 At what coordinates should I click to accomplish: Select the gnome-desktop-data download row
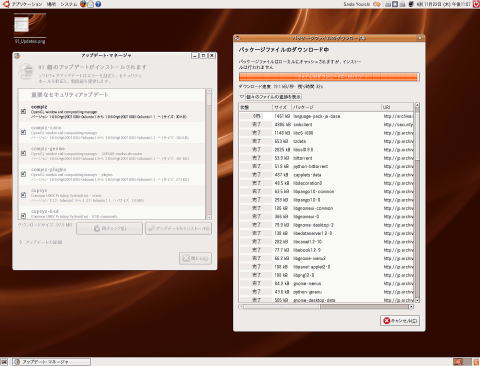click(326, 300)
